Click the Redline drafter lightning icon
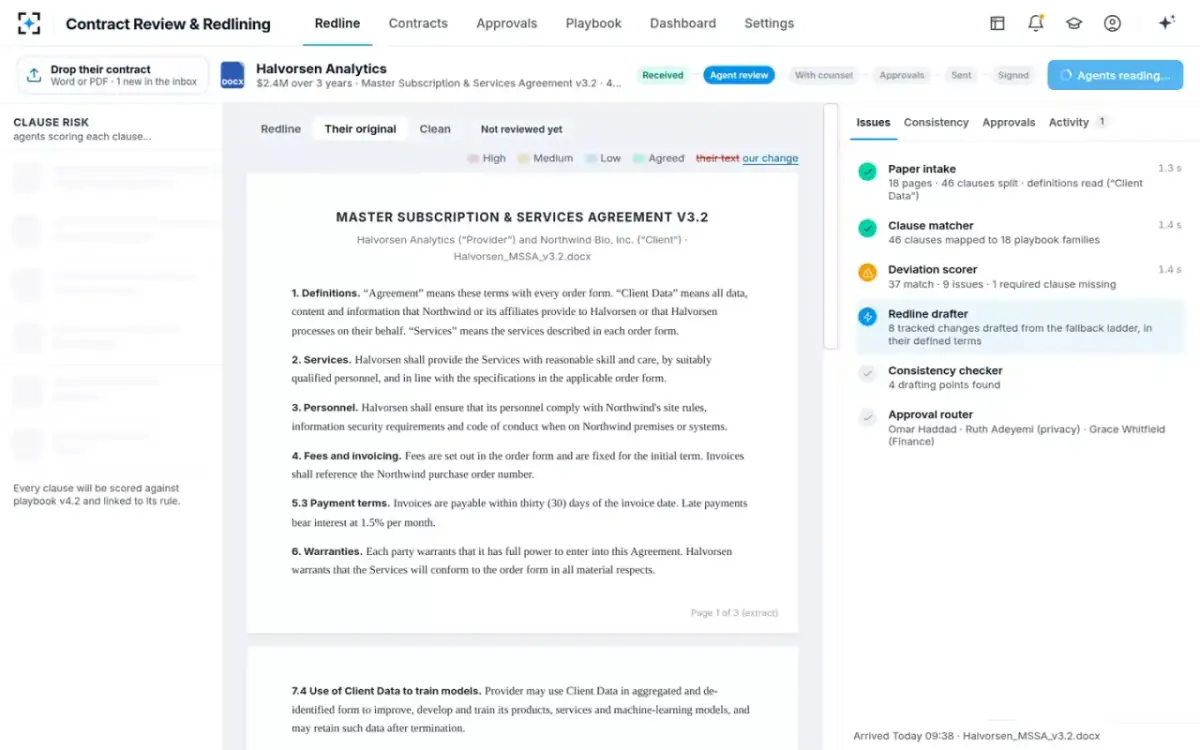Image resolution: width=1200 pixels, height=750 pixels. pos(867,317)
